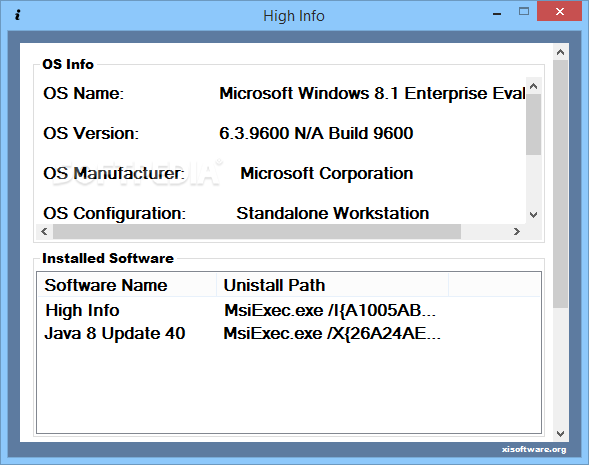Click the Software Name column header

(127, 285)
